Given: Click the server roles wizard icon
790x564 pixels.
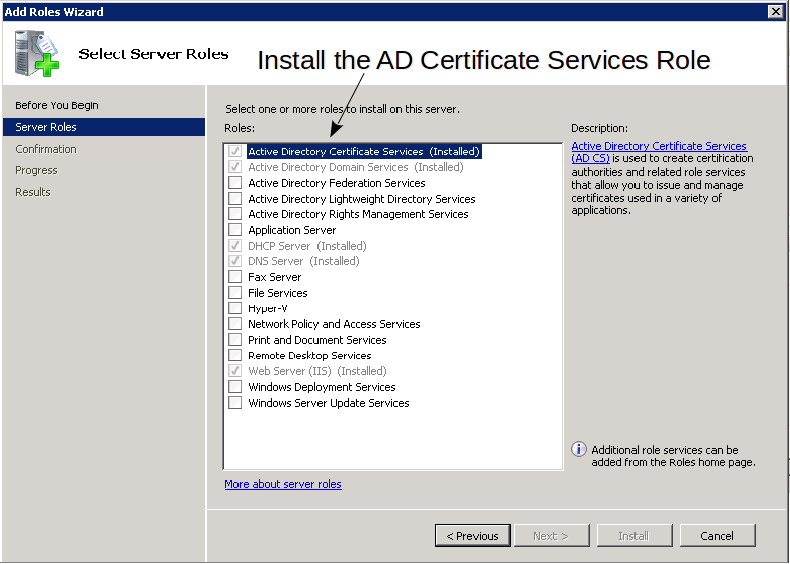Looking at the screenshot, I should coord(36,55).
